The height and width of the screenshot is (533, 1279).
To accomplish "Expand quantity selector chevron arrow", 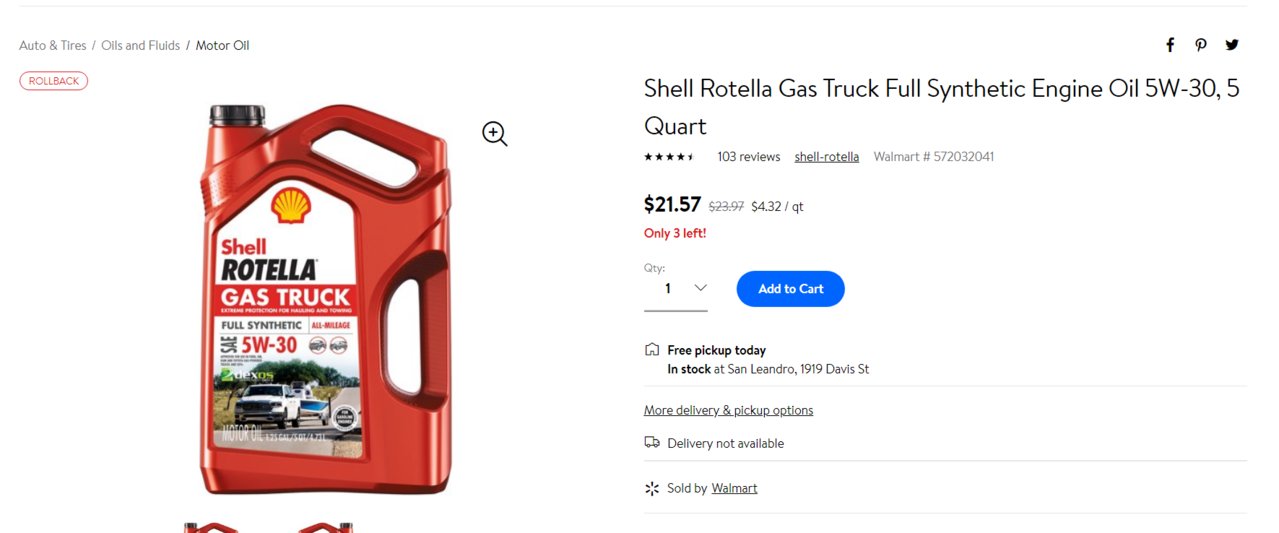I will 700,288.
